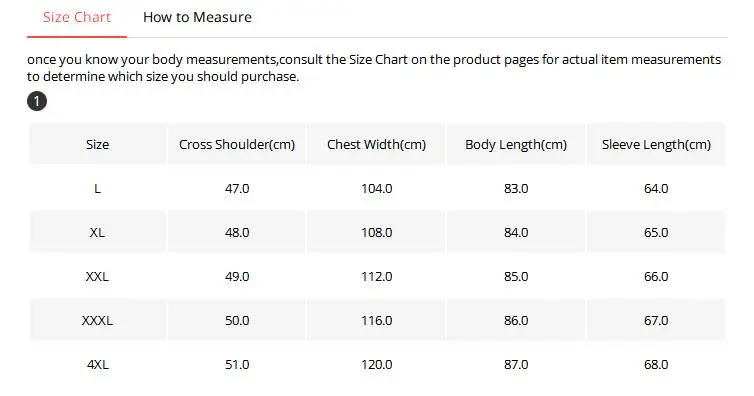The height and width of the screenshot is (396, 754).
Task: Click the size chart instructions paragraph
Action: click(374, 68)
